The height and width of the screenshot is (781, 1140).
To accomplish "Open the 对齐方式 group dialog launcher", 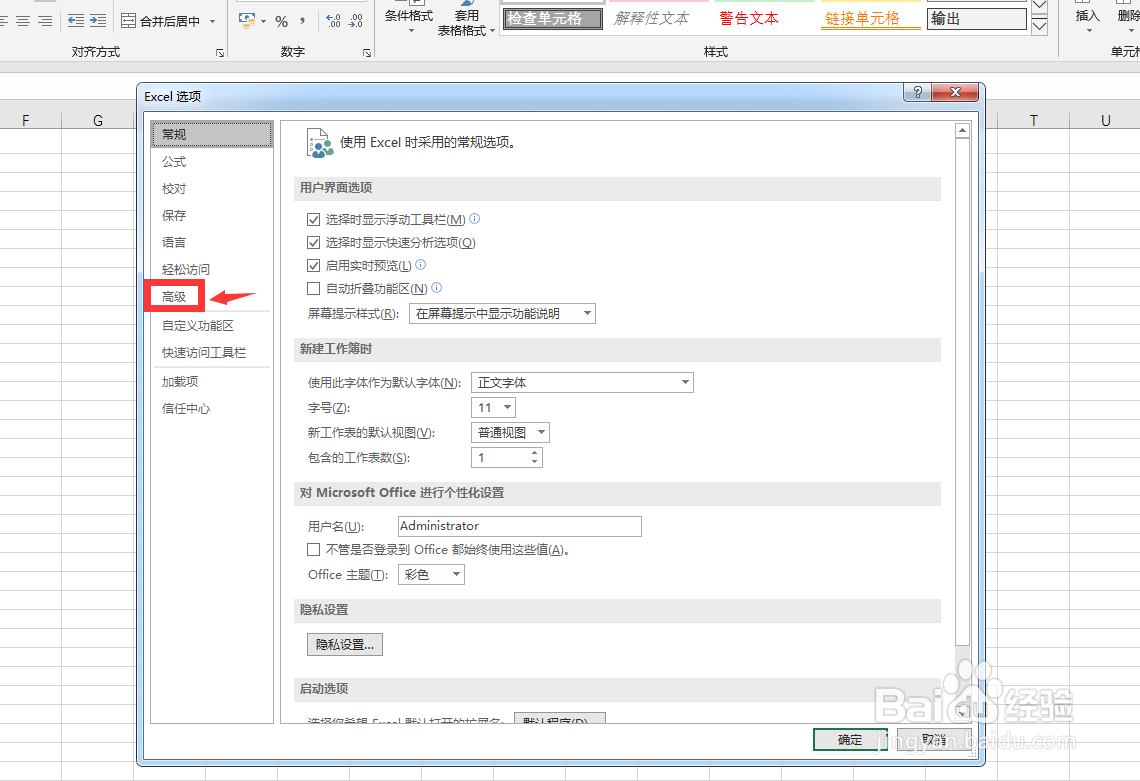I will tap(220, 52).
